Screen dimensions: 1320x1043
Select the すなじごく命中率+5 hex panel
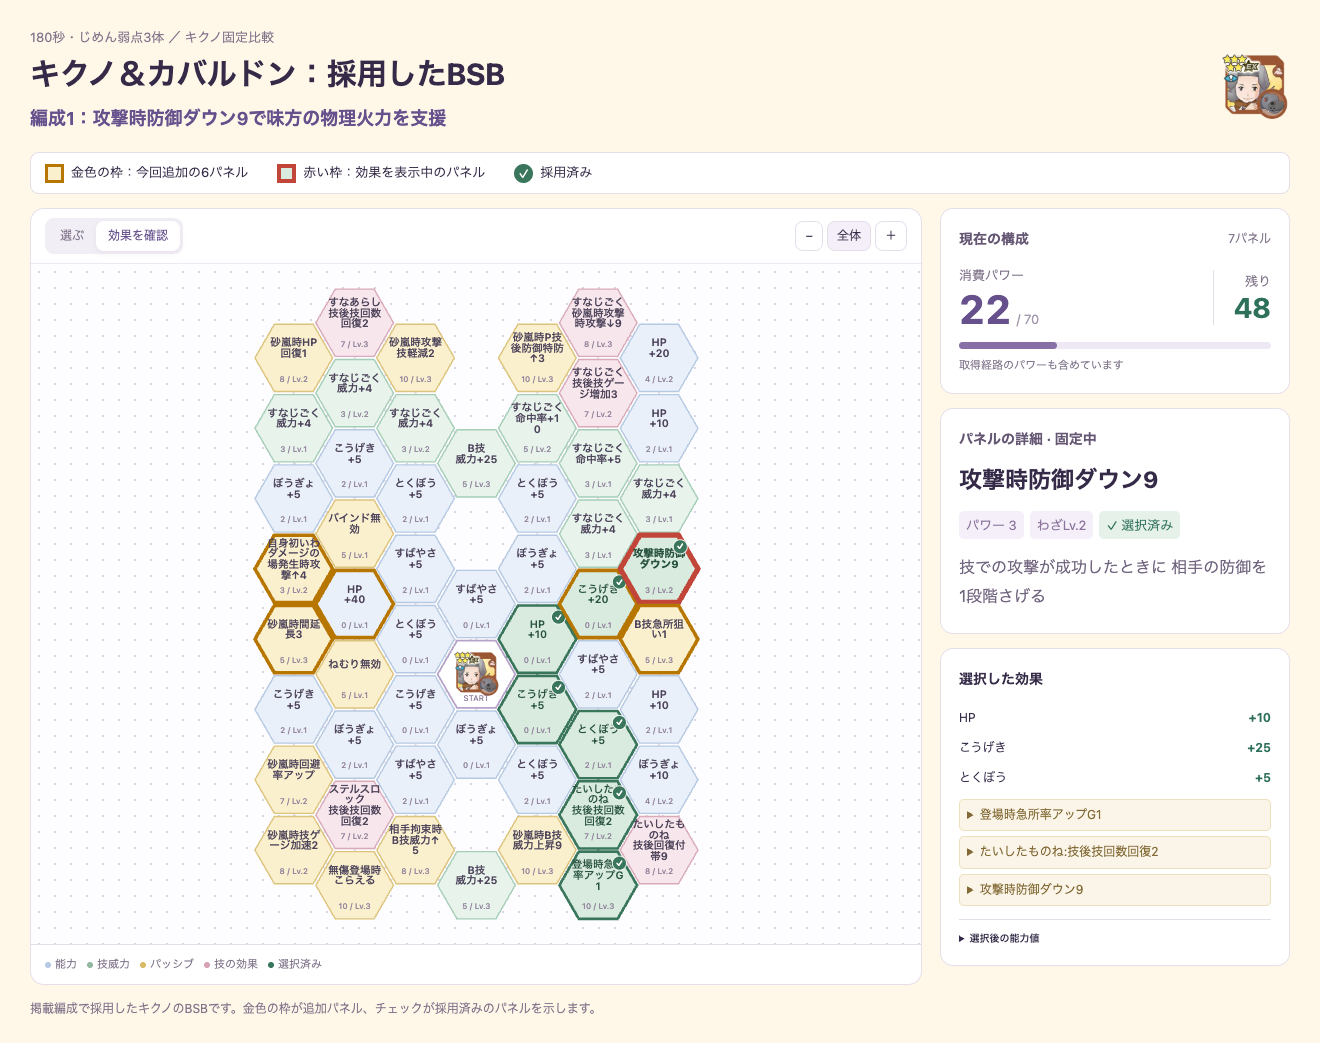coord(598,464)
